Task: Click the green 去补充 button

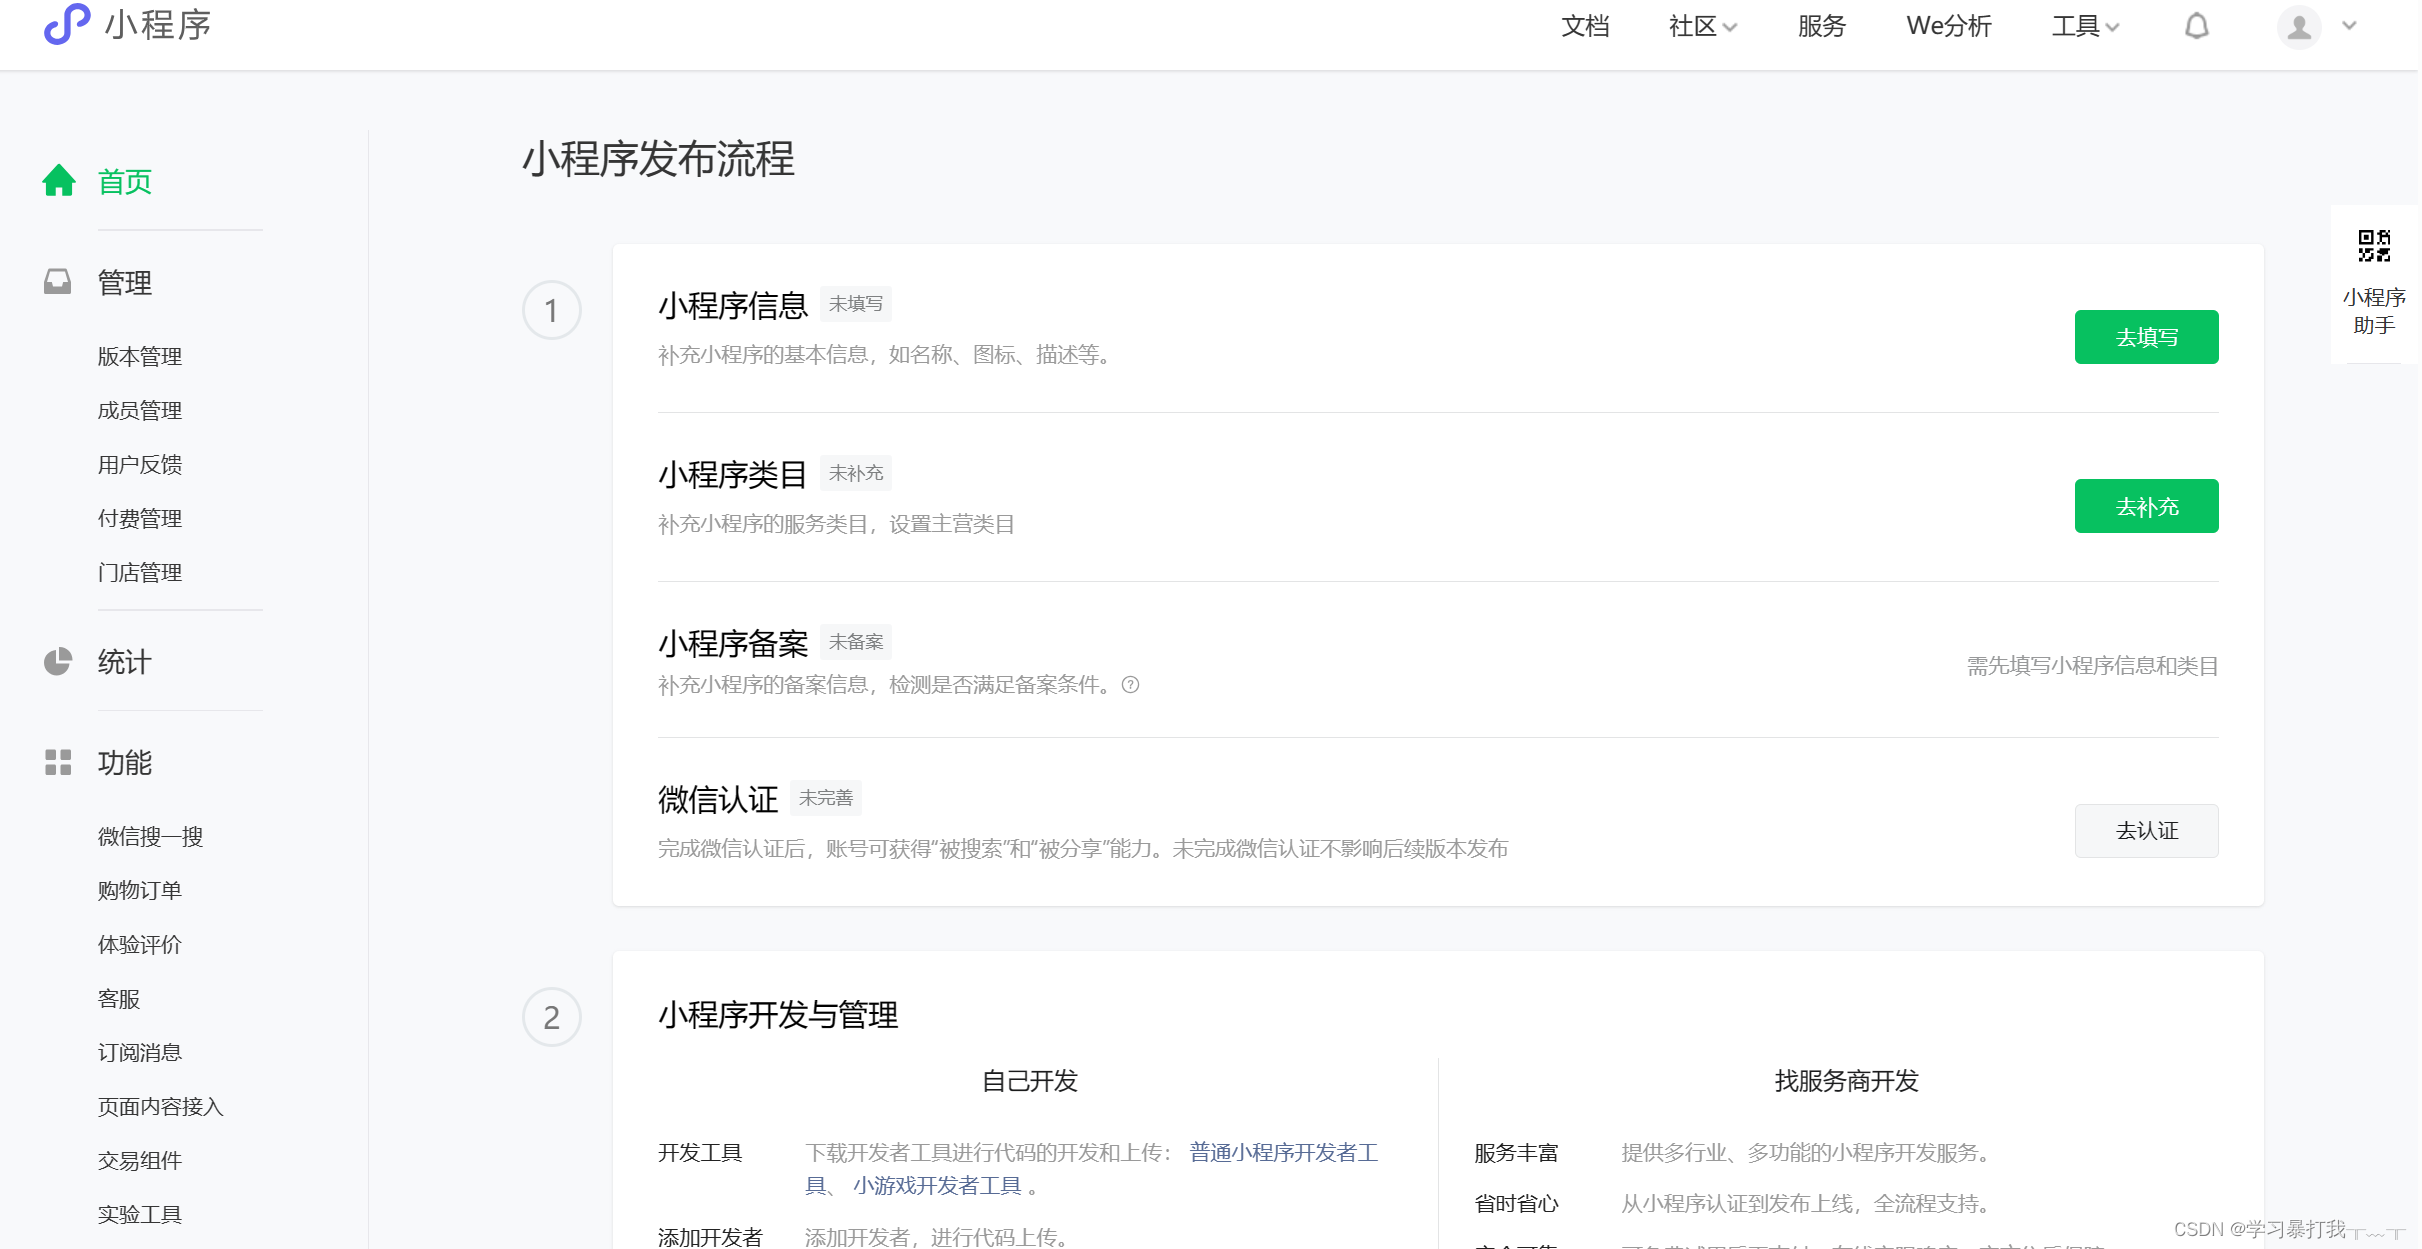Action: tap(2146, 506)
